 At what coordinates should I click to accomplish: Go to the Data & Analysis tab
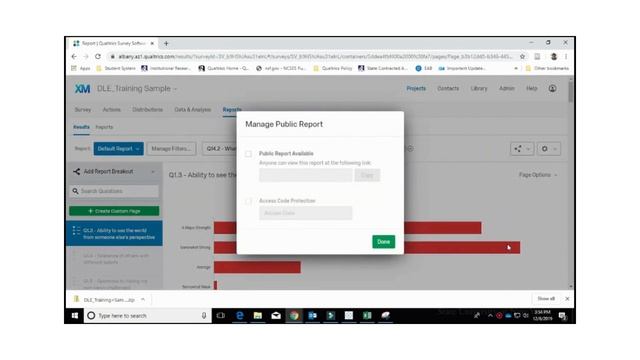[x=193, y=110]
